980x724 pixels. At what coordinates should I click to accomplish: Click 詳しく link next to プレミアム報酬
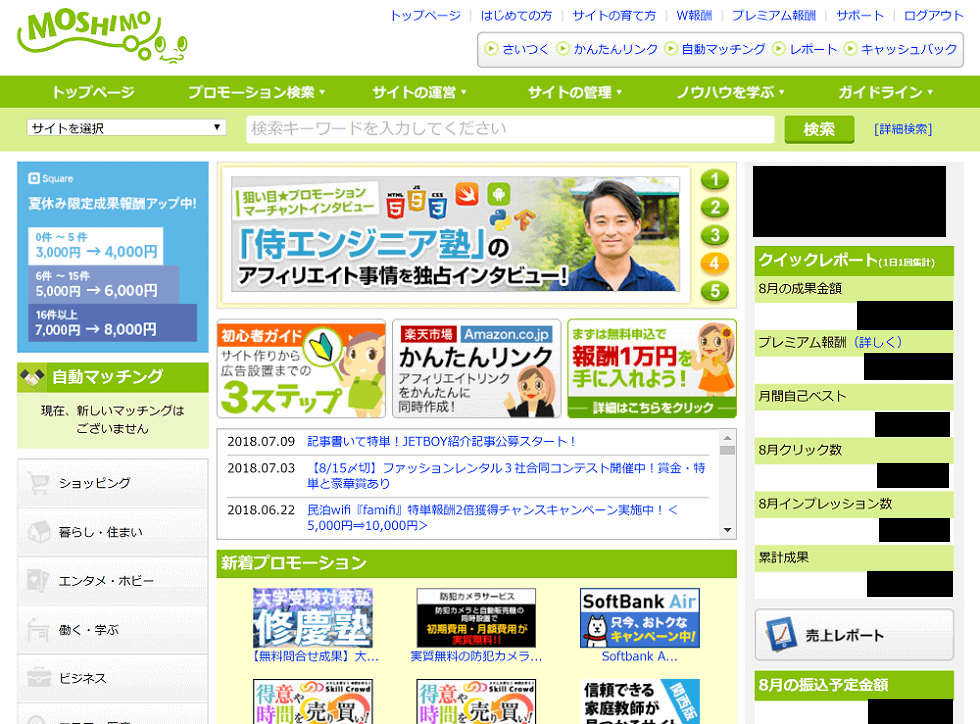pos(878,342)
